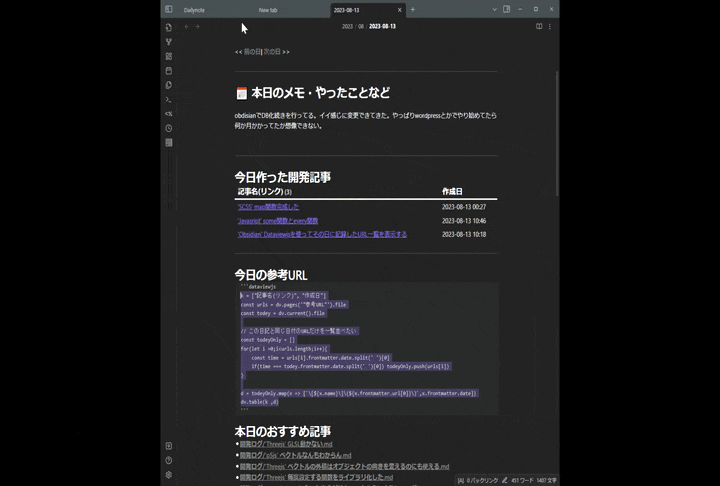Click the 本日のメモ・やったことなど heading
This screenshot has height=486, width=720.
pyautogui.click(x=321, y=93)
